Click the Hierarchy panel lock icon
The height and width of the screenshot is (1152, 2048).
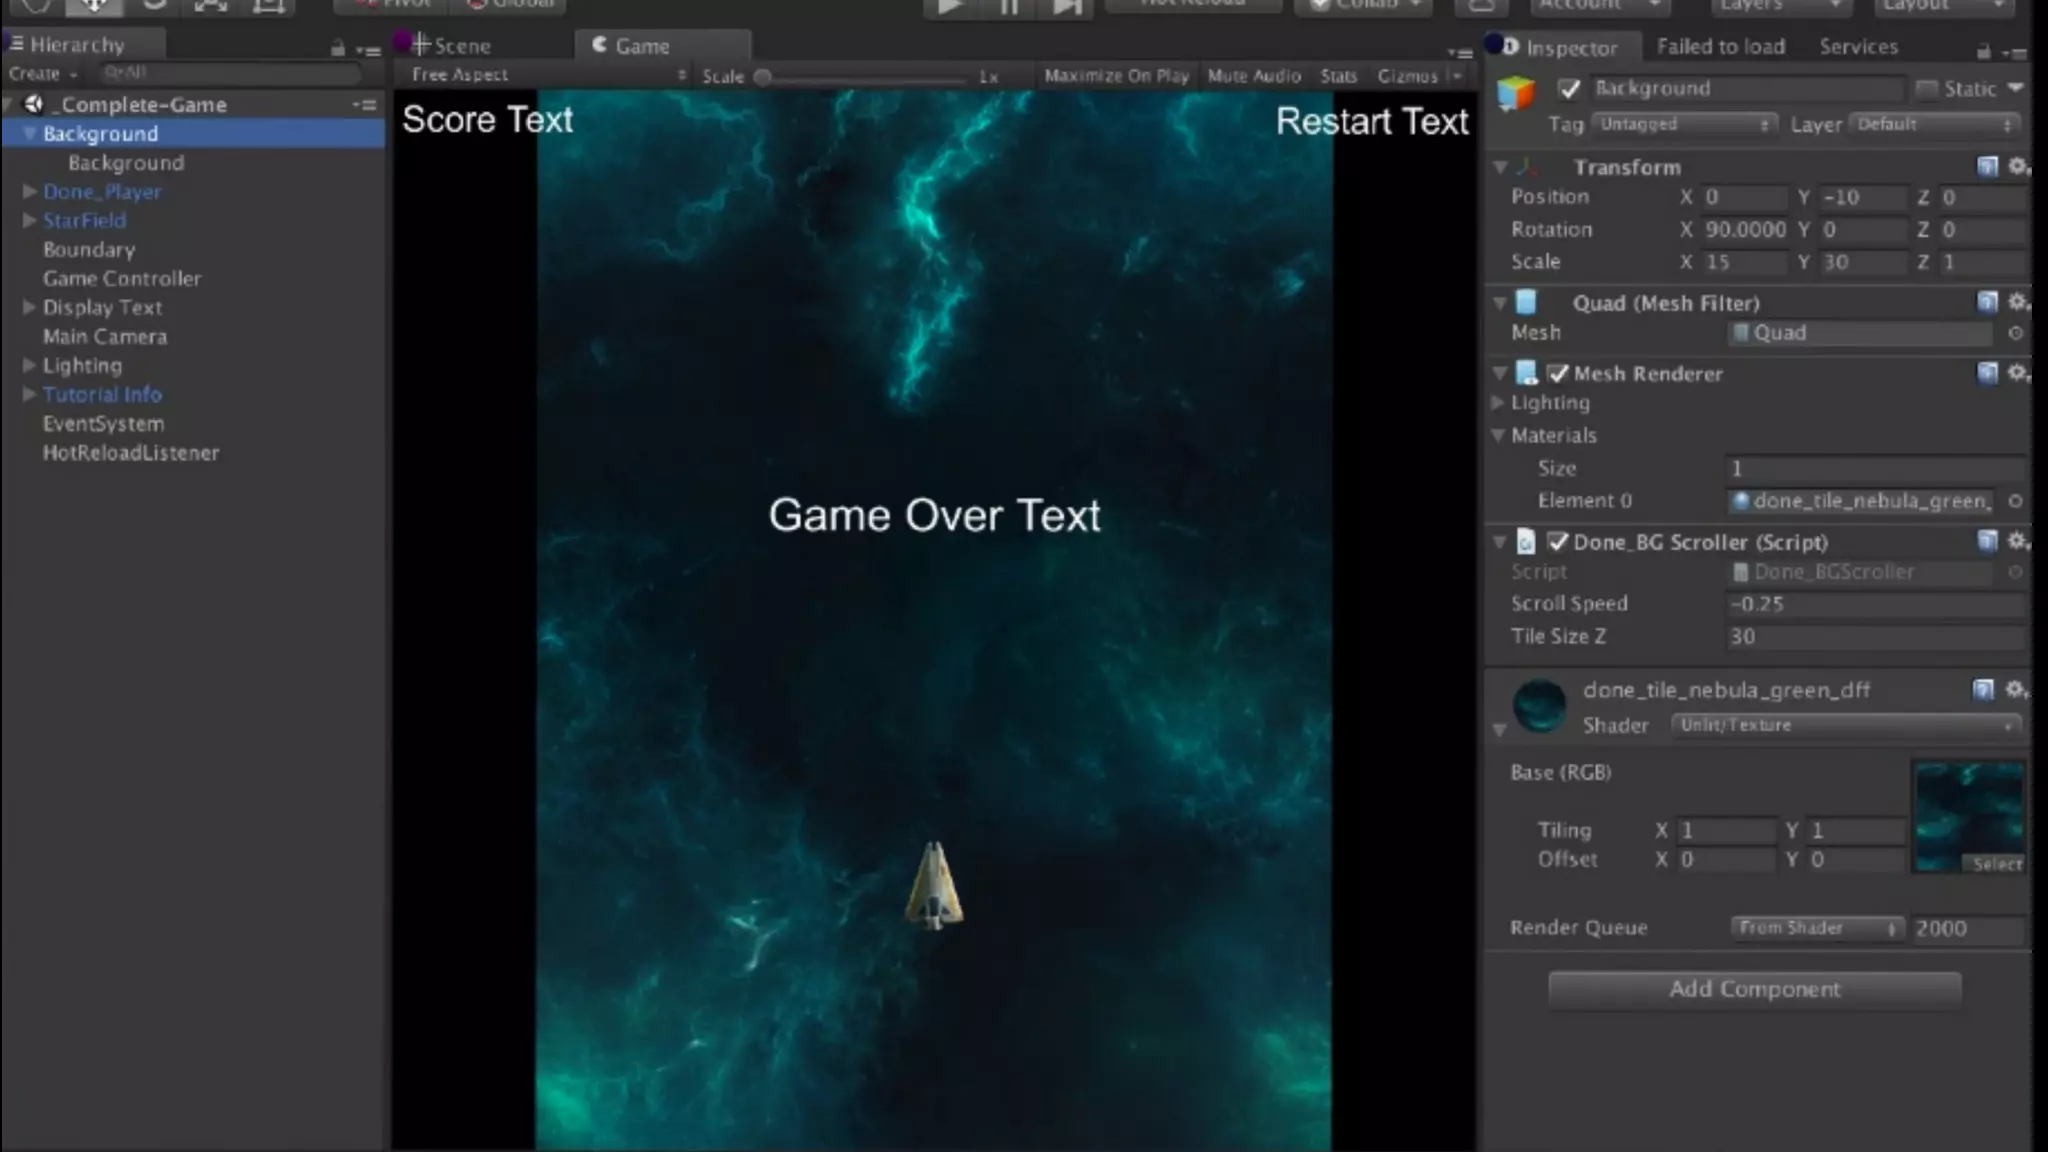[x=338, y=48]
